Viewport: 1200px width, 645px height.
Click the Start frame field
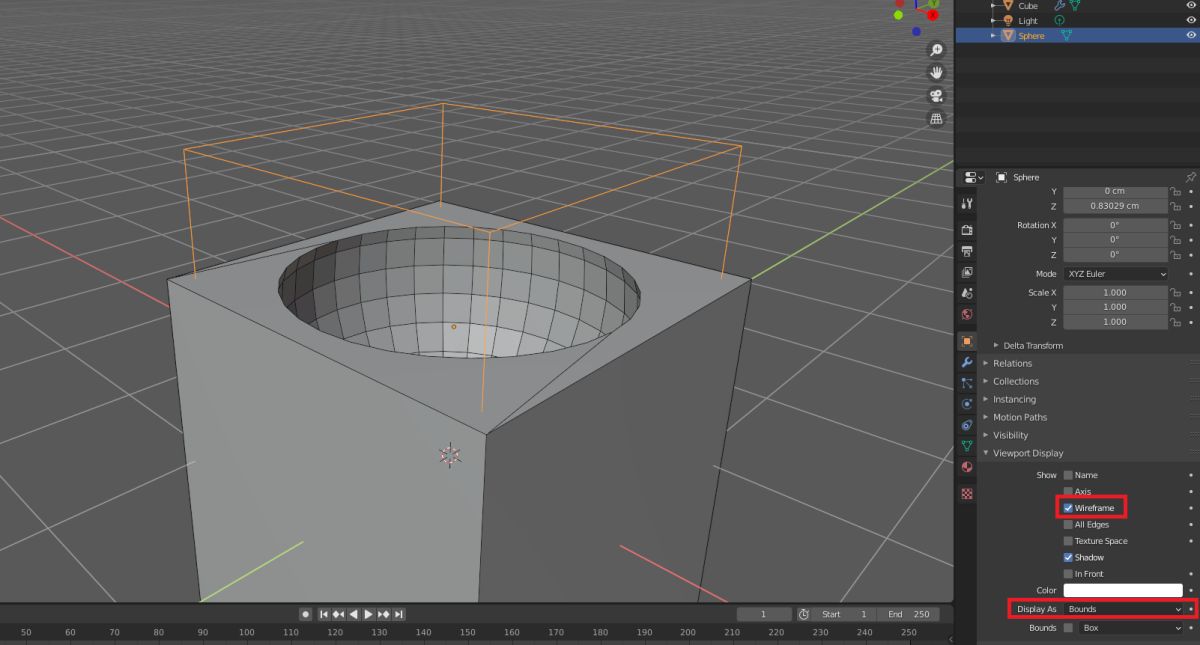[846, 614]
